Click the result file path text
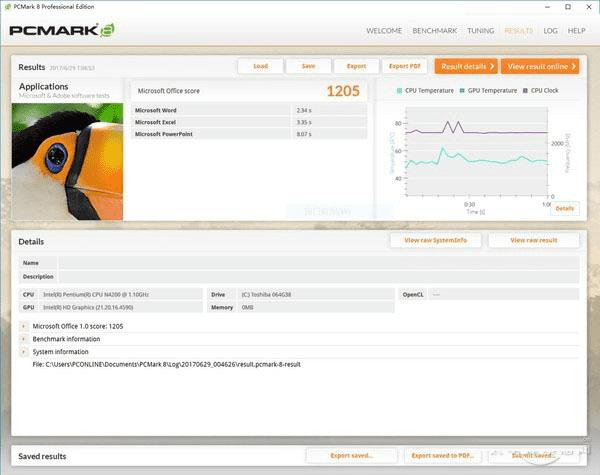The height and width of the screenshot is (475, 600). click(x=166, y=364)
